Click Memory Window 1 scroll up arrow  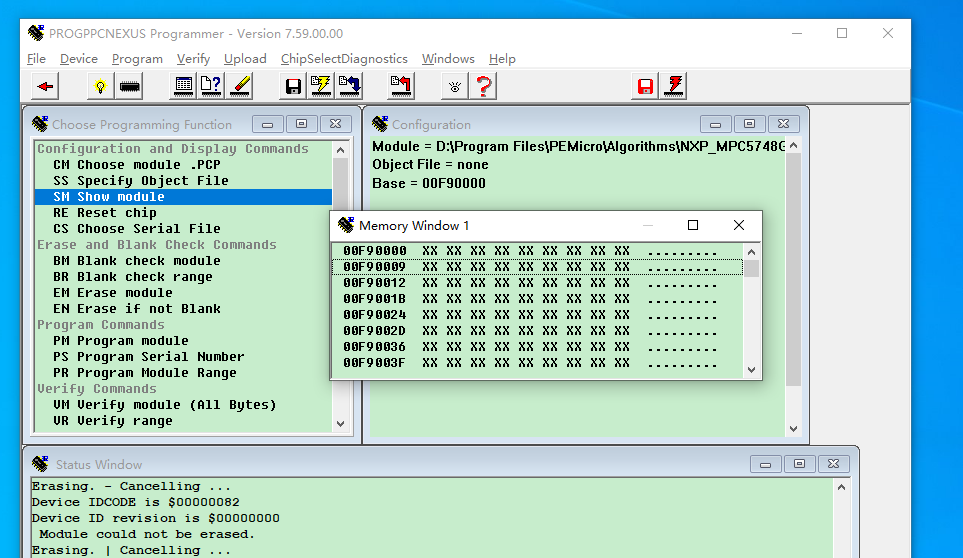751,252
